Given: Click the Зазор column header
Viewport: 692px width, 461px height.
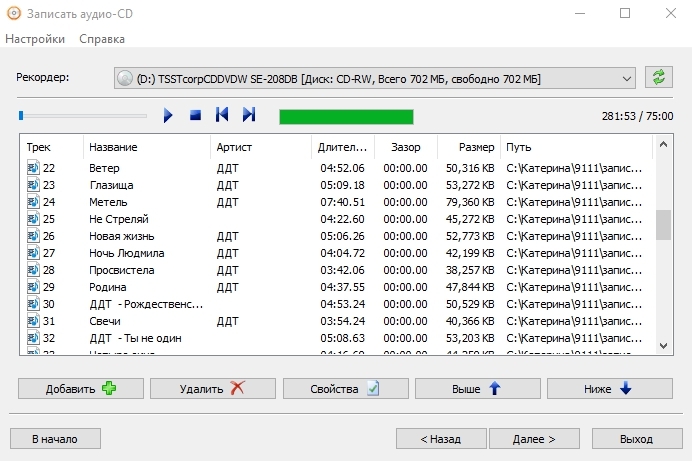Looking at the screenshot, I should [x=406, y=147].
